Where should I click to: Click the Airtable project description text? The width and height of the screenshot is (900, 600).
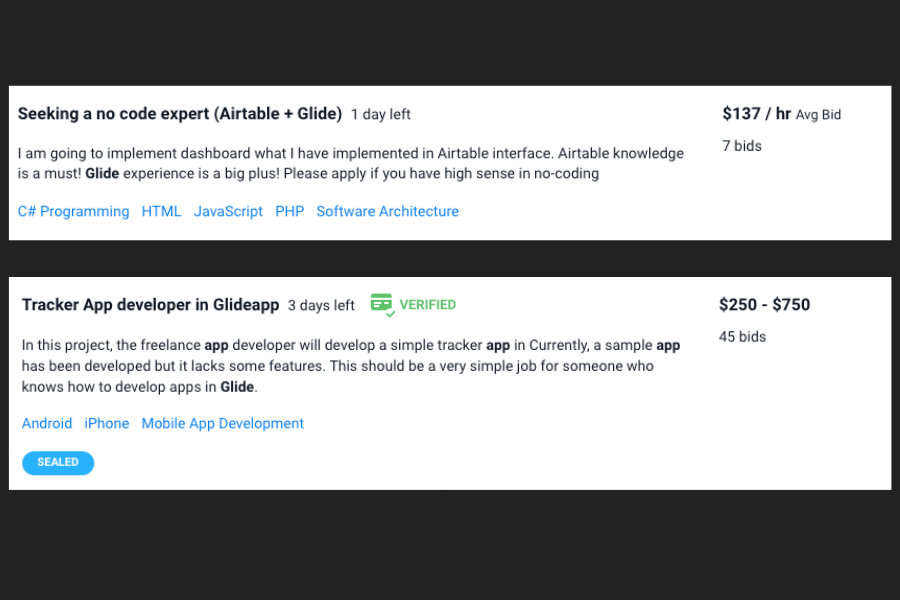pos(351,164)
